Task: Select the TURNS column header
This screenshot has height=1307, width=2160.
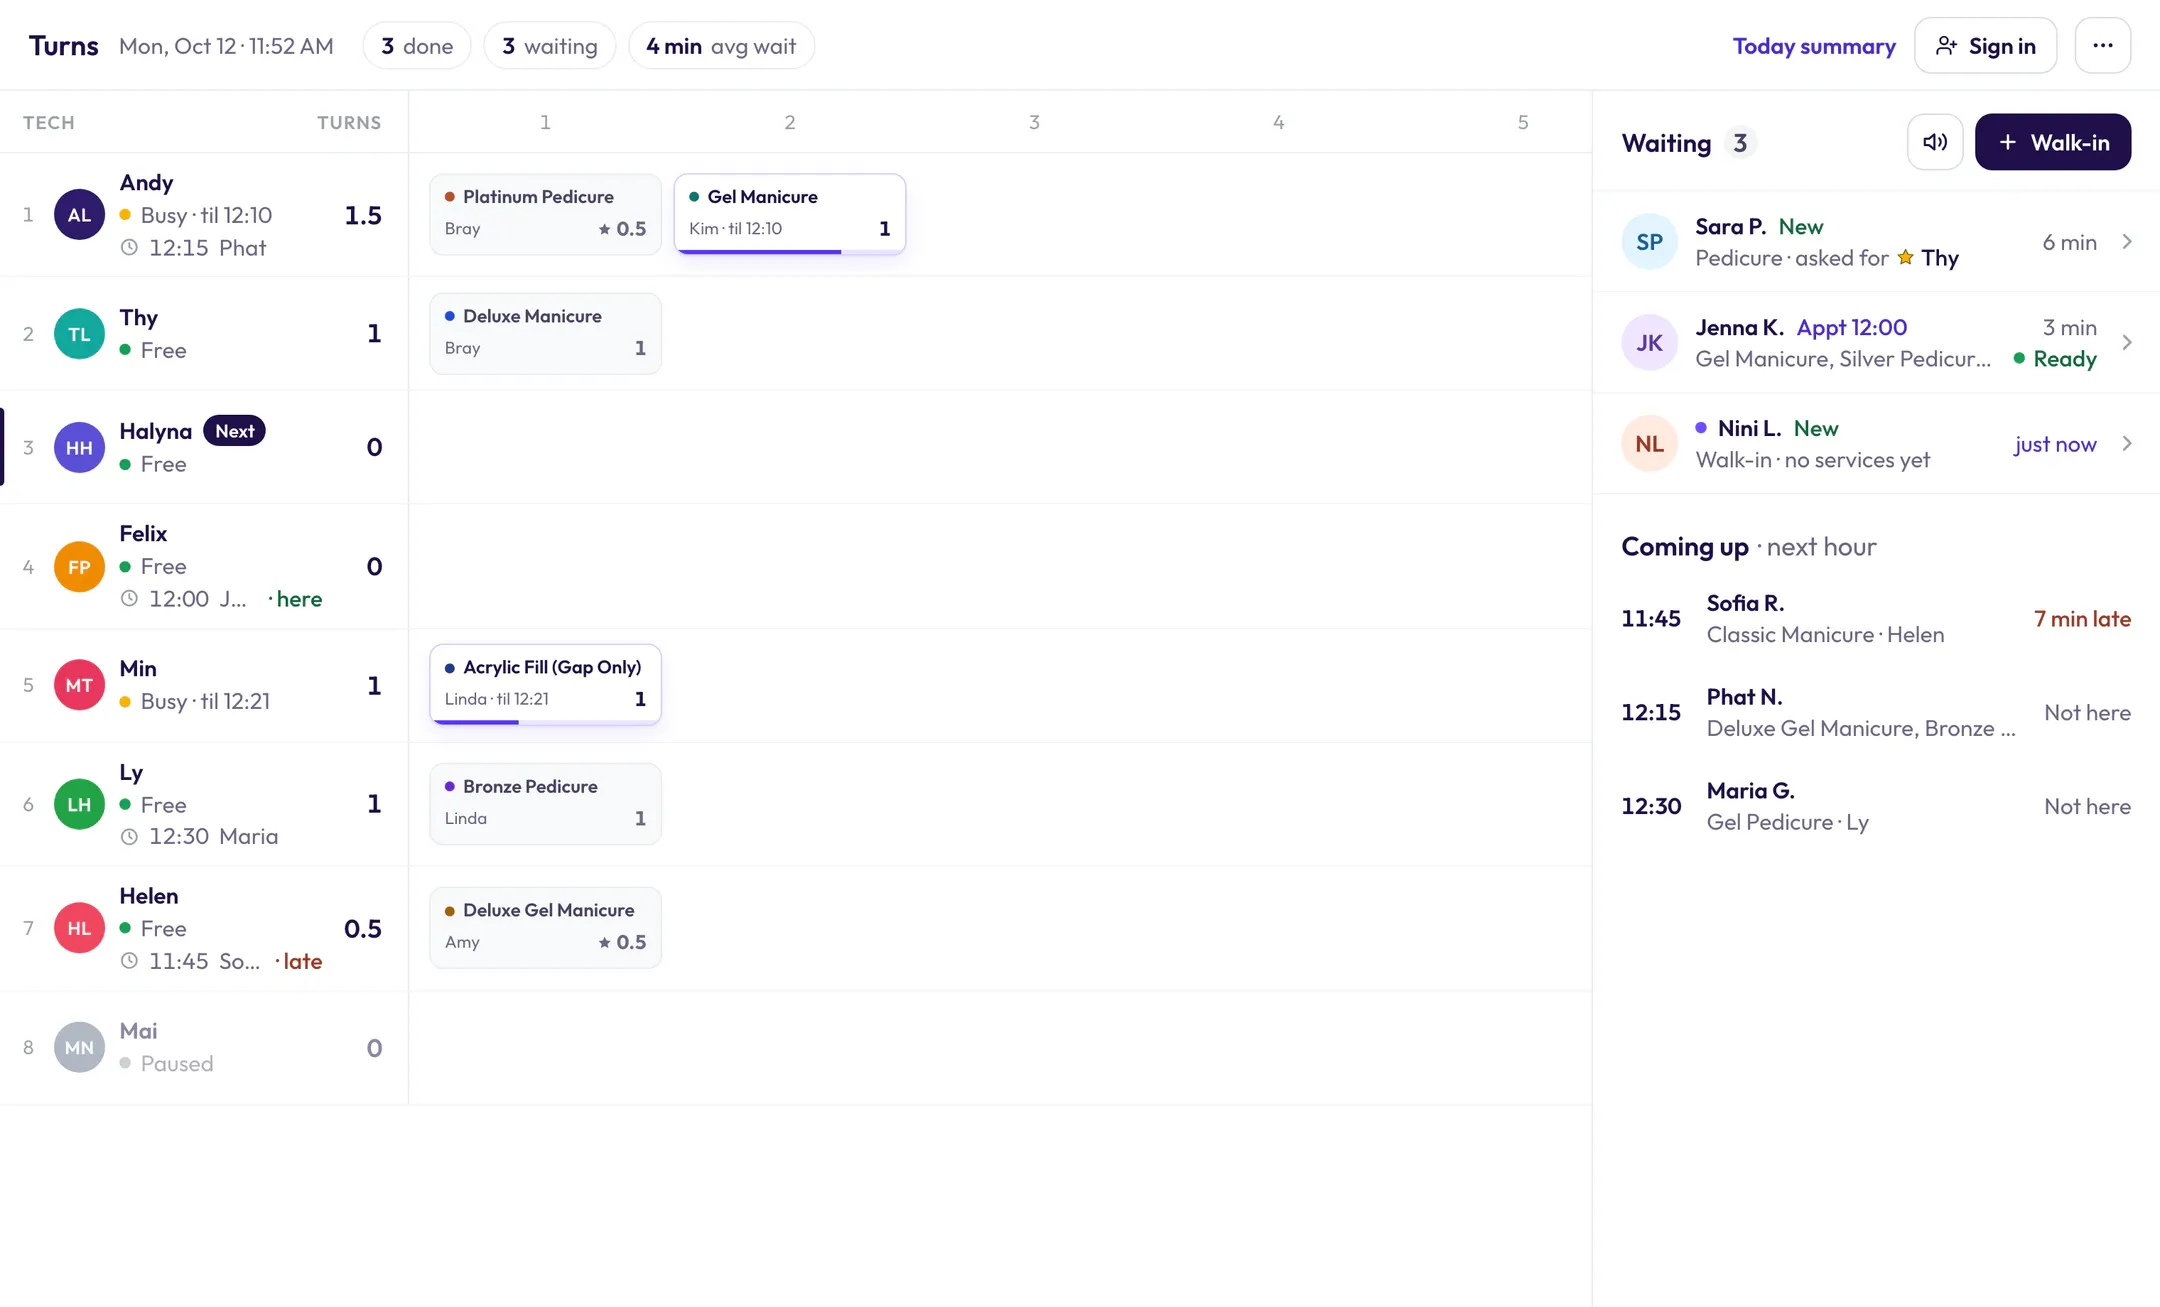Action: 349,122
